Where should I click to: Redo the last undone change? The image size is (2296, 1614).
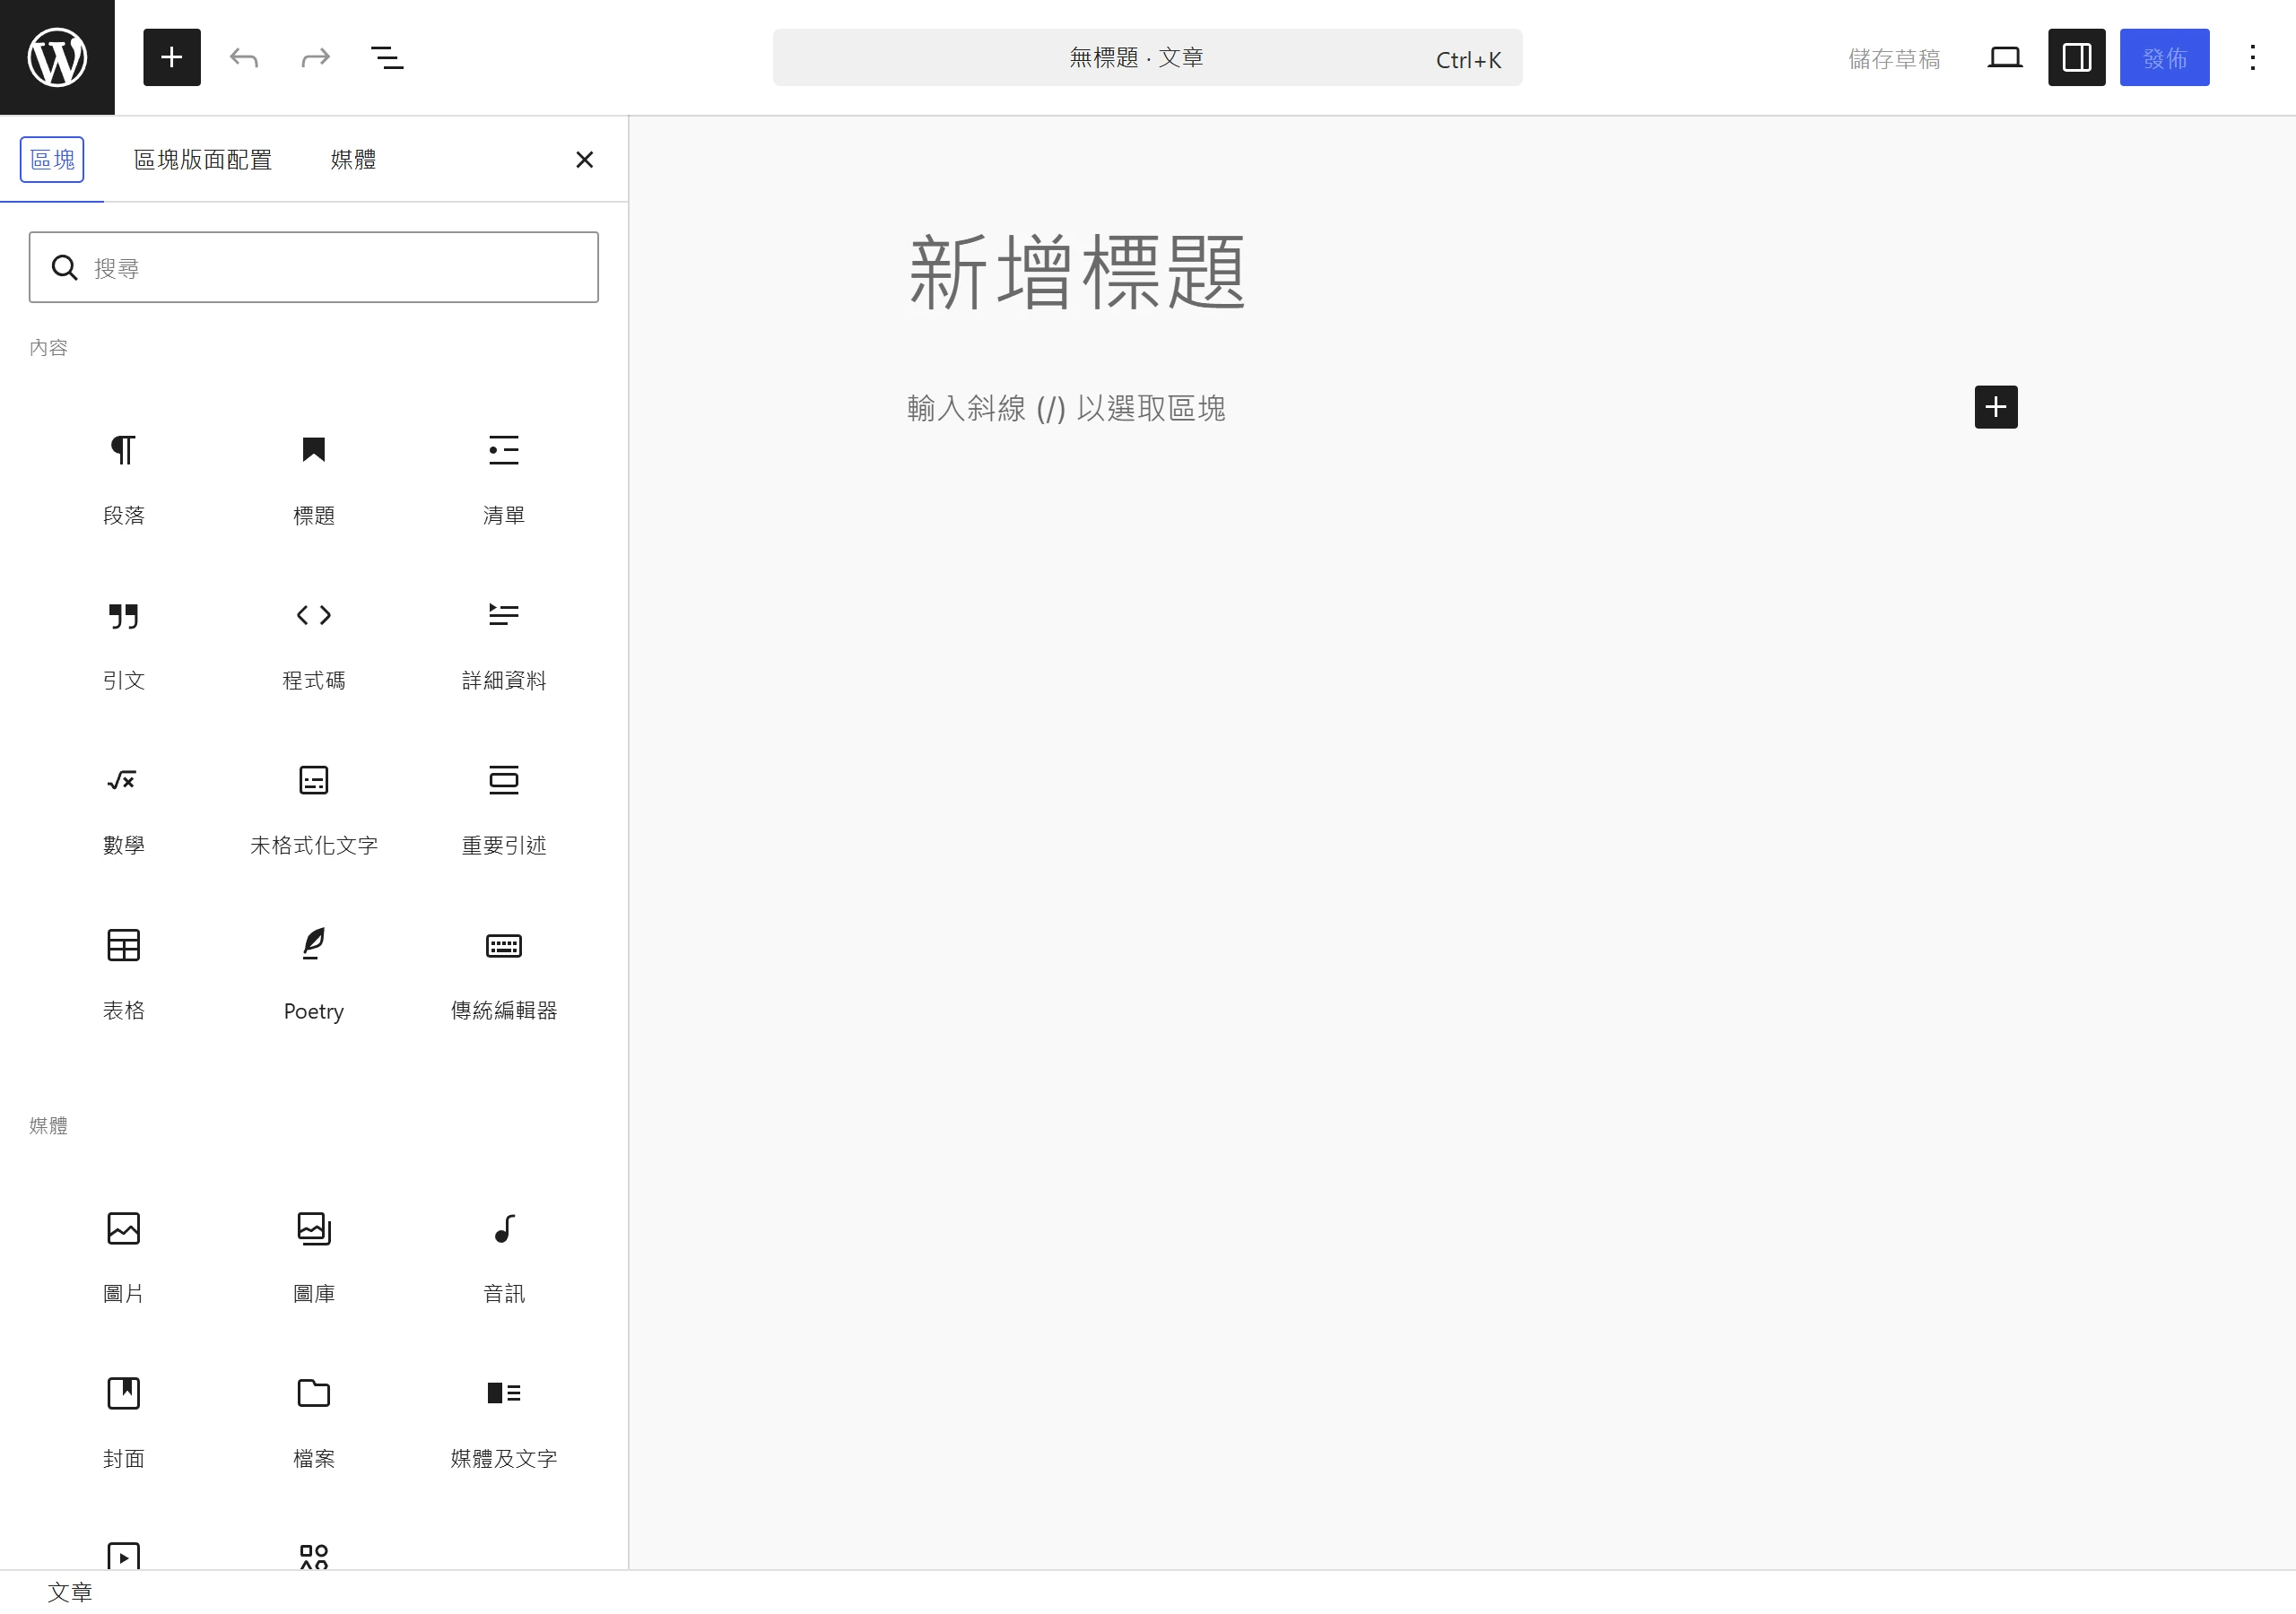316,57
